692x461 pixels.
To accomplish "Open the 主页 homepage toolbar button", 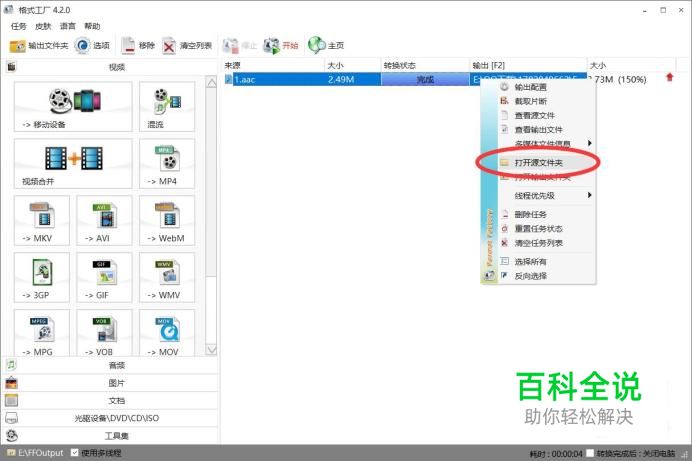I will point(326,45).
